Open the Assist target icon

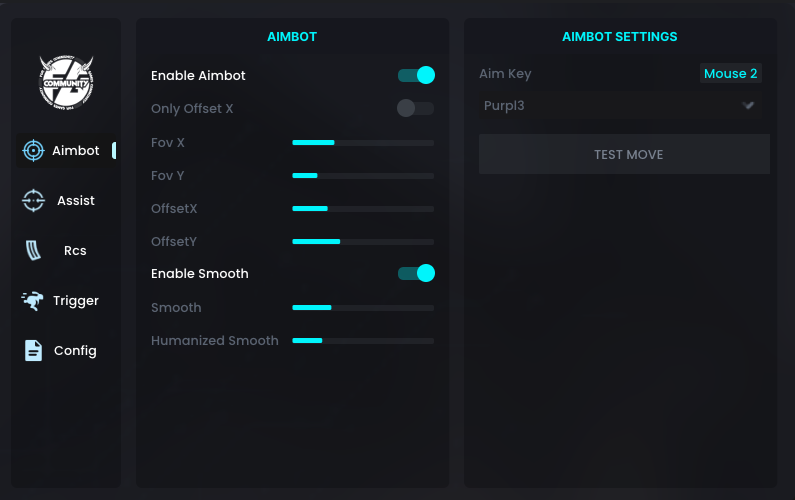point(33,200)
